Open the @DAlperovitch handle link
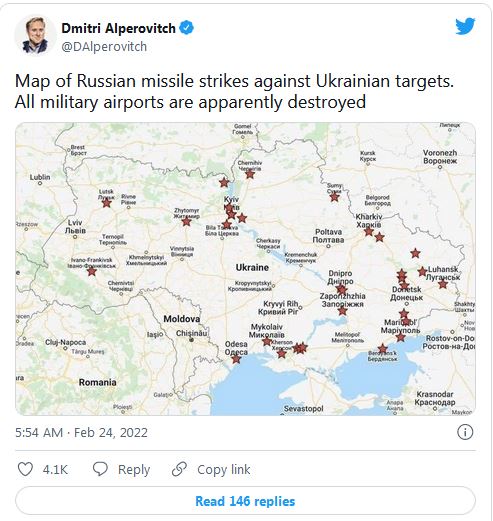Image resolution: width=493 pixels, height=521 pixels. coord(104,47)
